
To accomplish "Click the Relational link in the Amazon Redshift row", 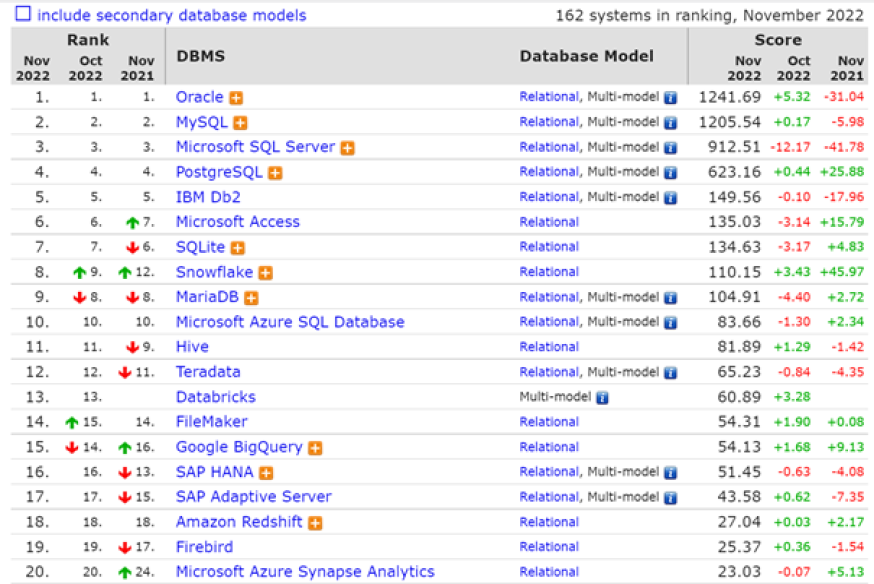I will pyautogui.click(x=549, y=522).
